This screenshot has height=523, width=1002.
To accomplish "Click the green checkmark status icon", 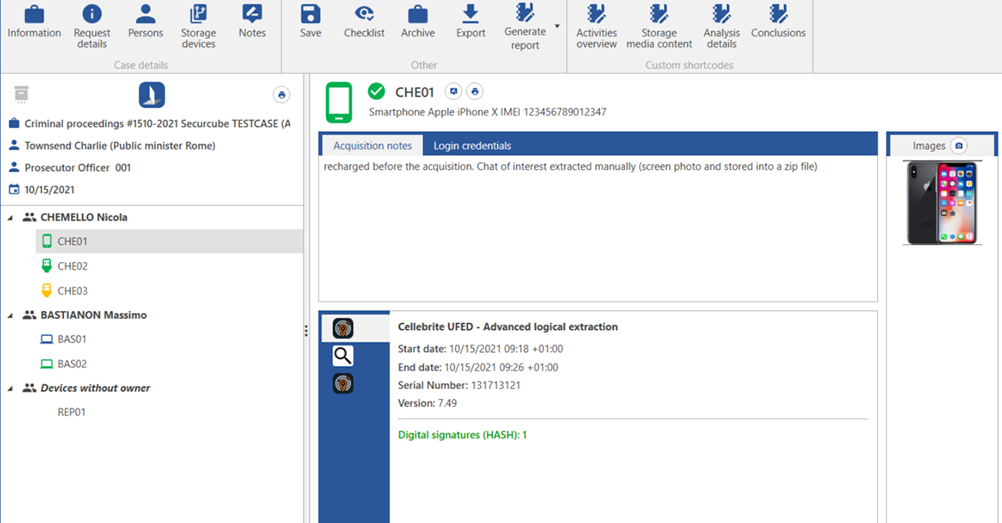I will pos(376,91).
